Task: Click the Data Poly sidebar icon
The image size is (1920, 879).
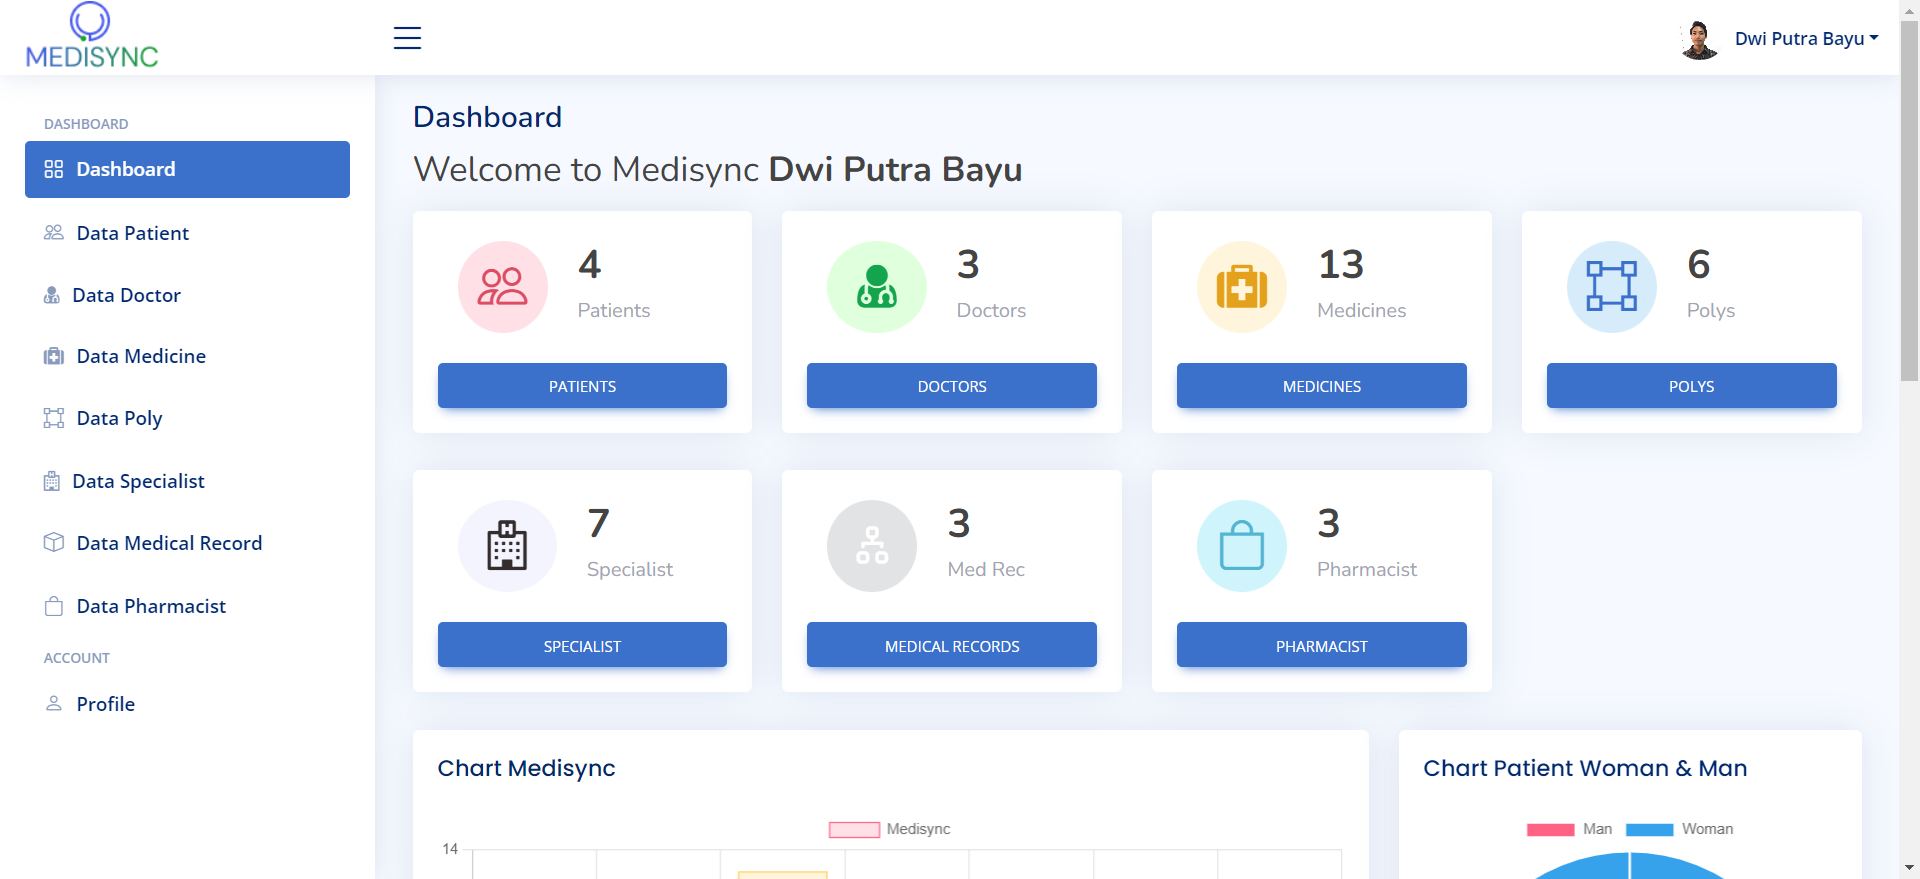Action: [52, 418]
